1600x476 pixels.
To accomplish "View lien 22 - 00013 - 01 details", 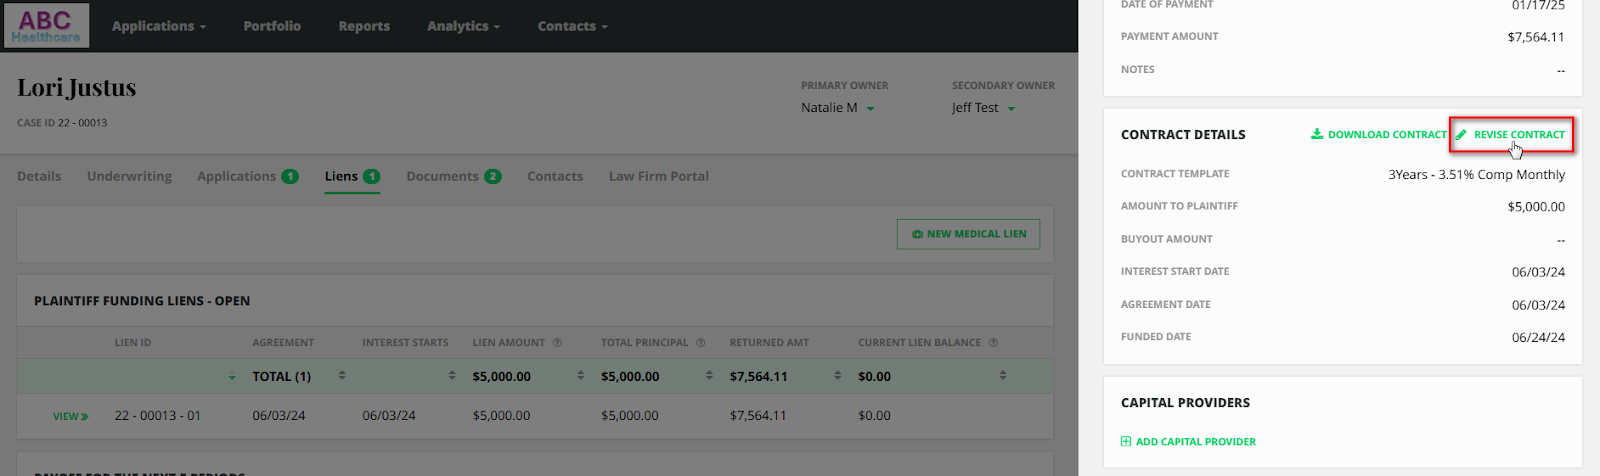I will coord(70,416).
